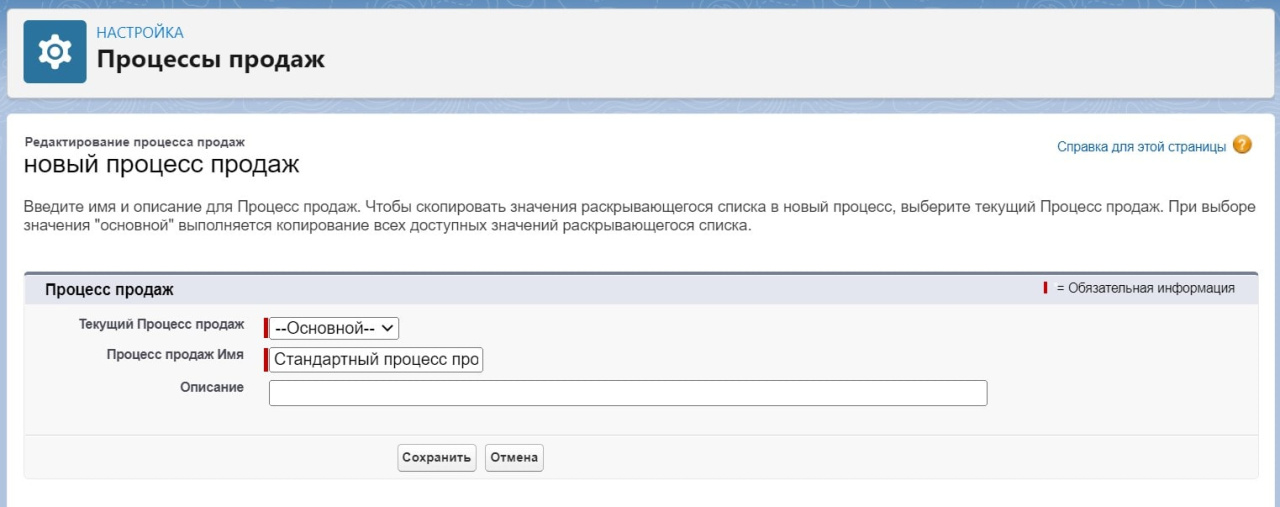Click into the 'Описание' text field
This screenshot has height=507, width=1280.
[x=628, y=393]
